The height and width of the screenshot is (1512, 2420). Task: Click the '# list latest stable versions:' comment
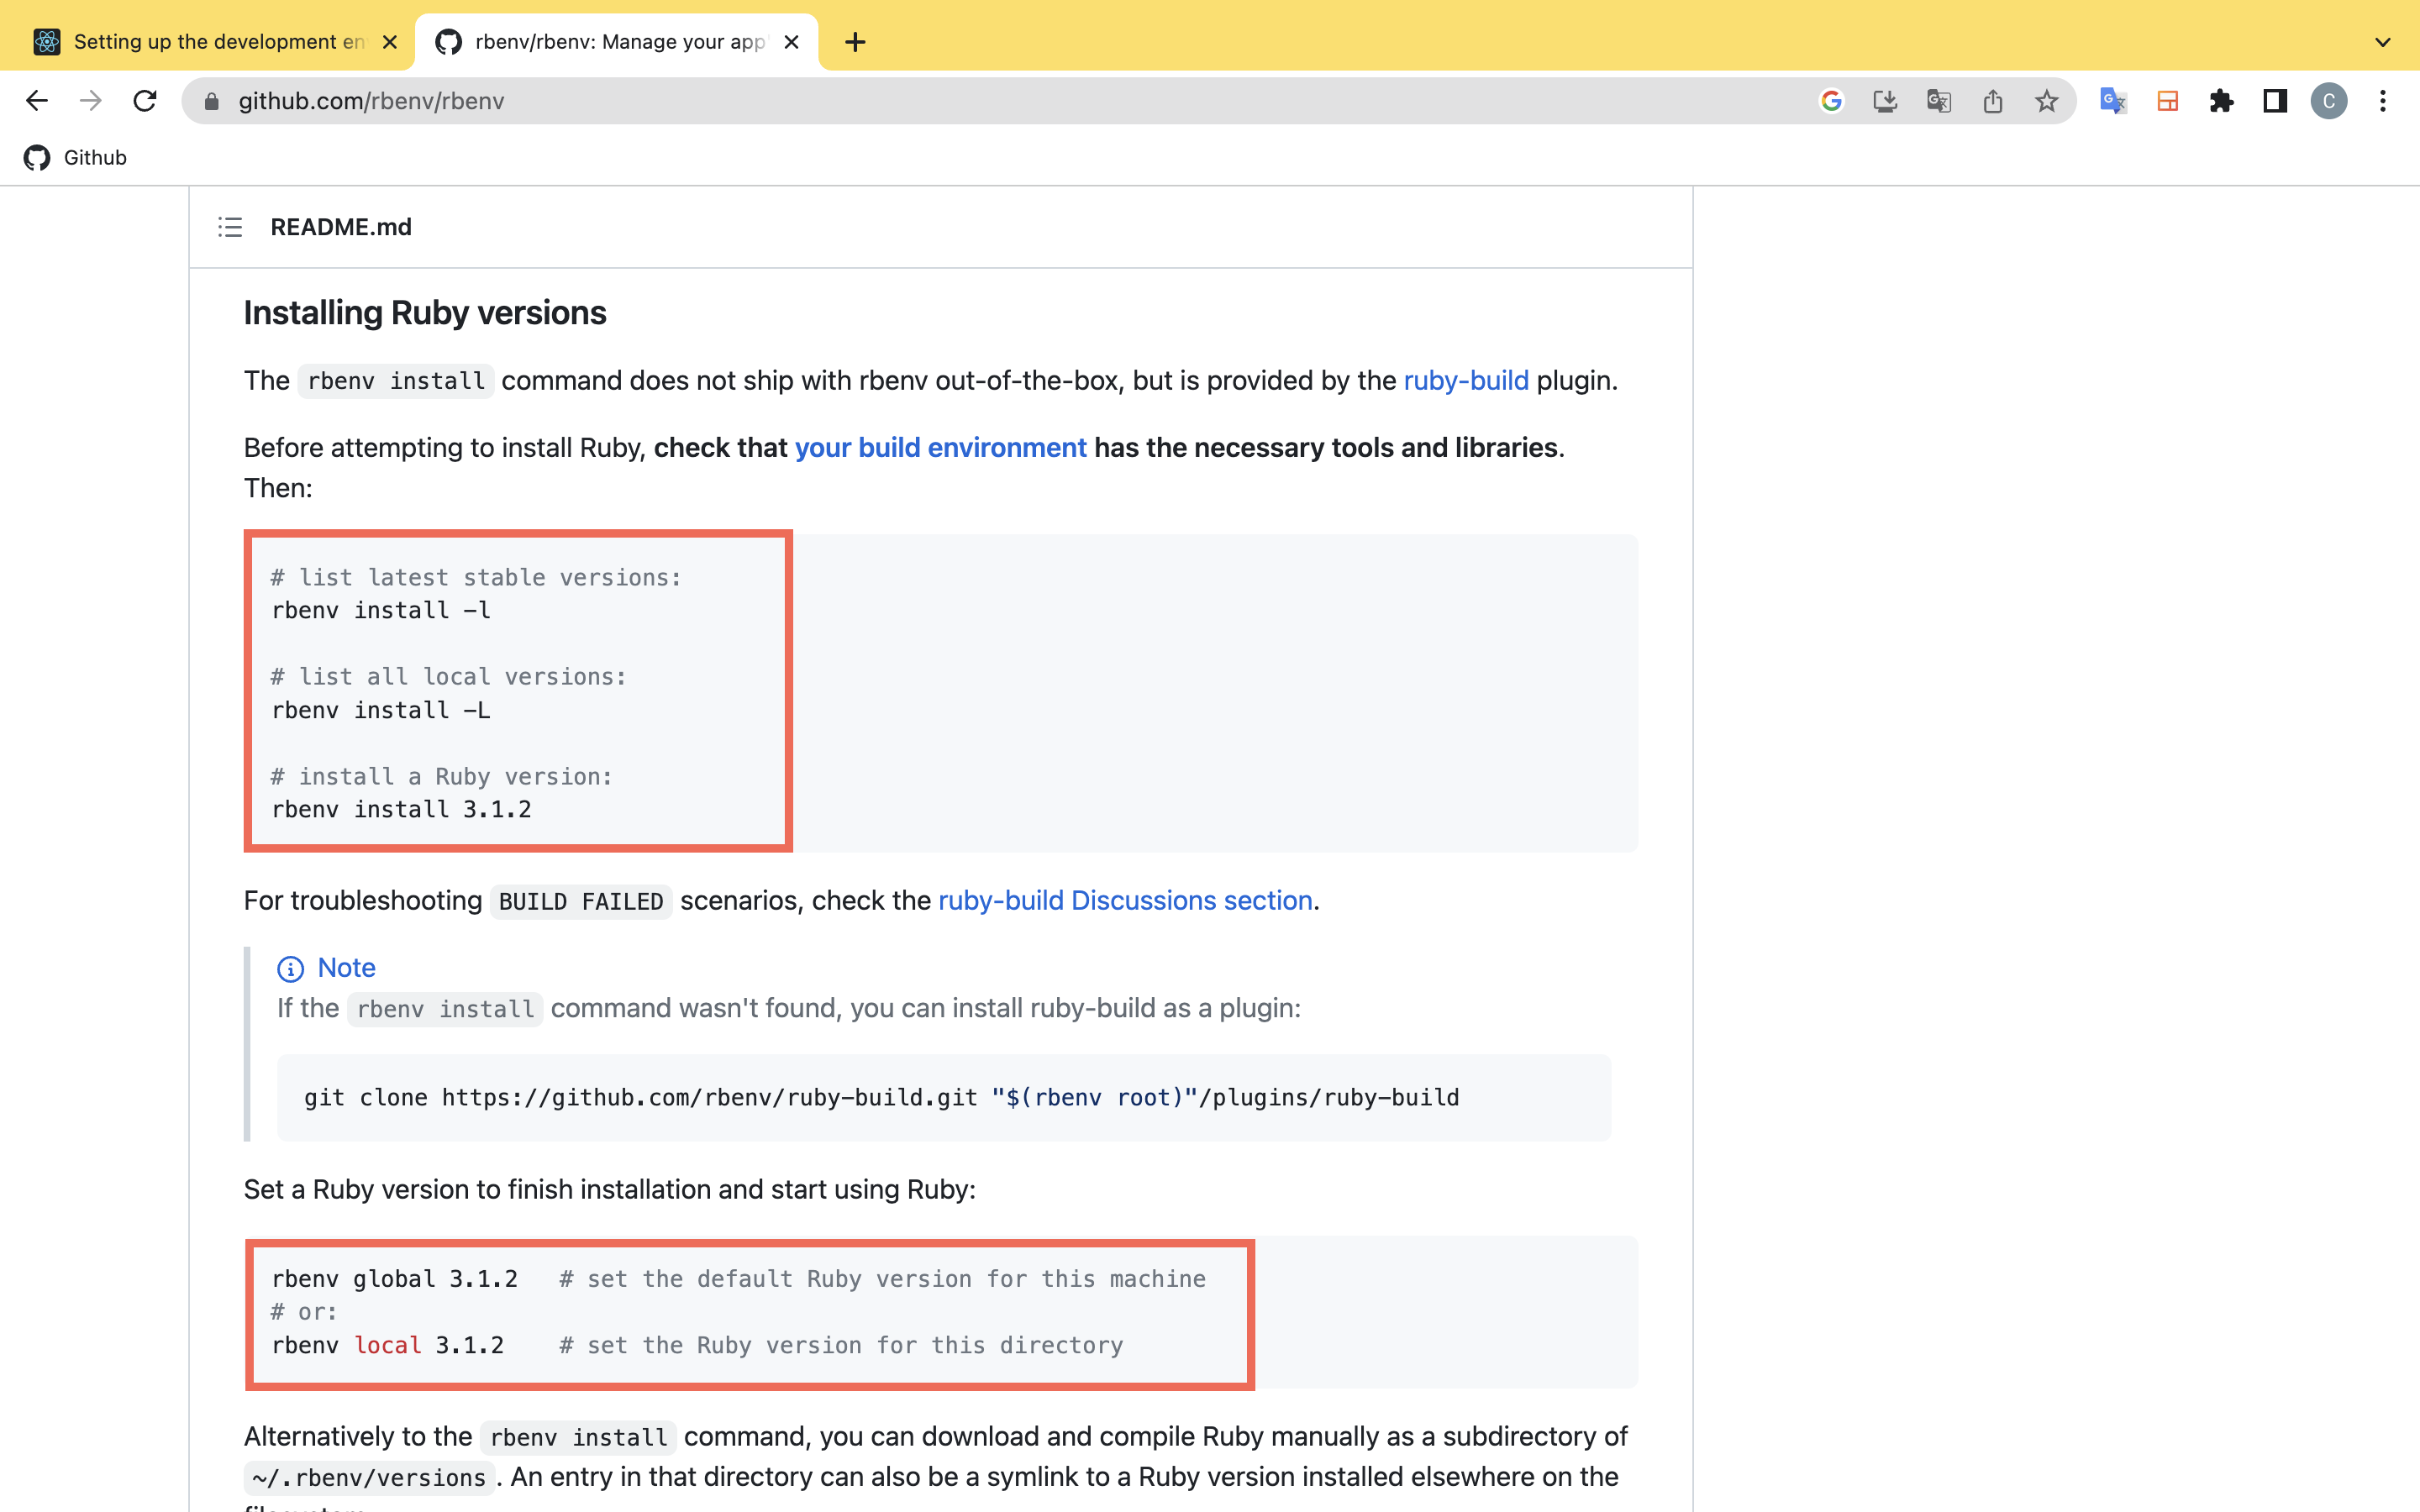click(x=476, y=577)
